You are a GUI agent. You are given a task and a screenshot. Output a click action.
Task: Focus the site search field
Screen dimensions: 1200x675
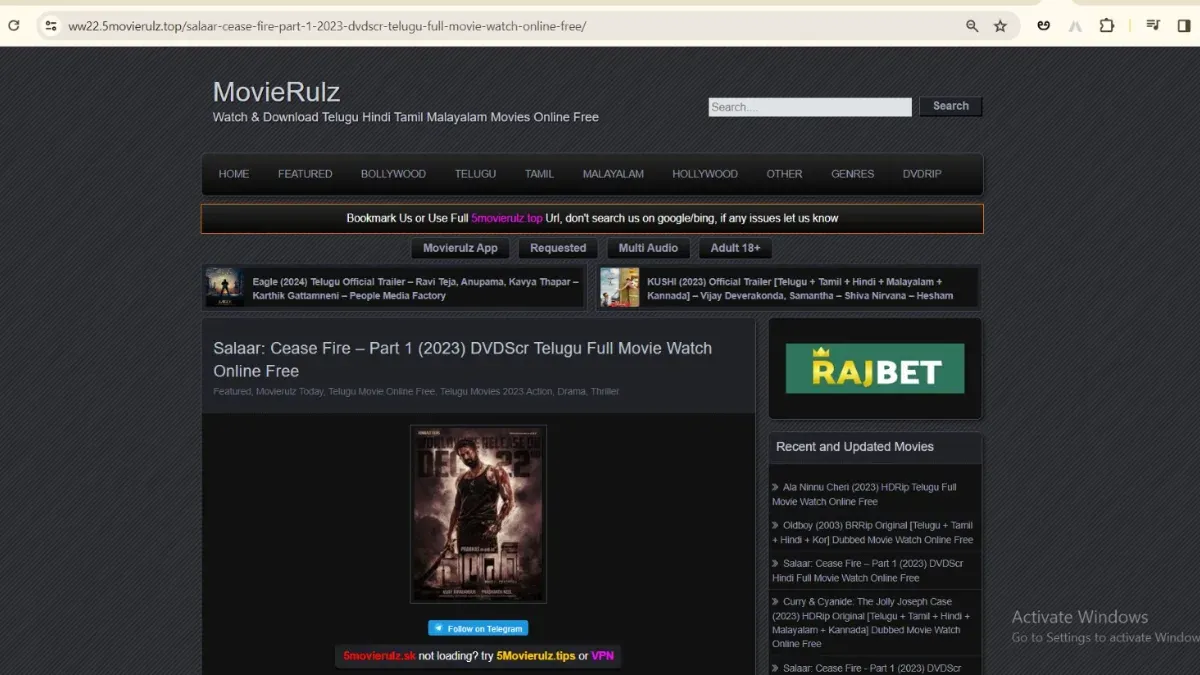click(810, 107)
